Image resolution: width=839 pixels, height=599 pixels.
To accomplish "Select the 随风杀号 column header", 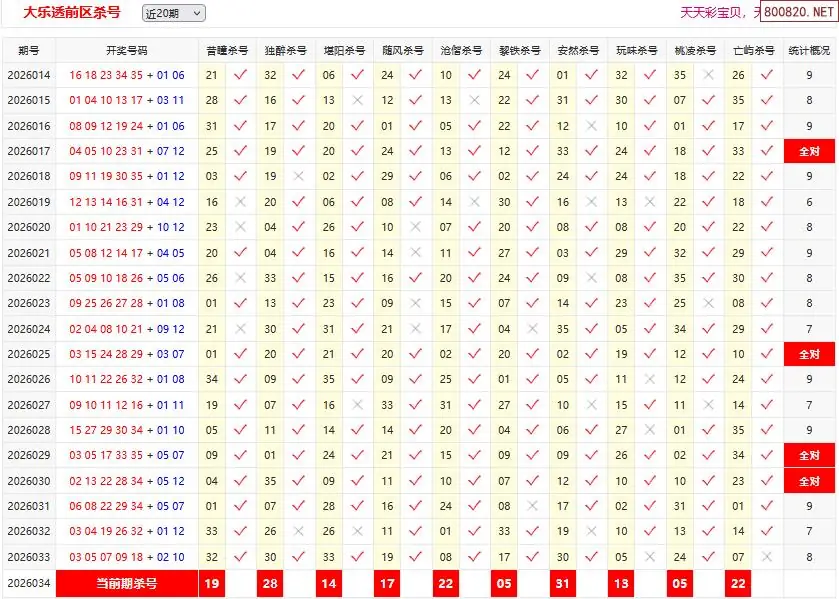I will coord(402,50).
